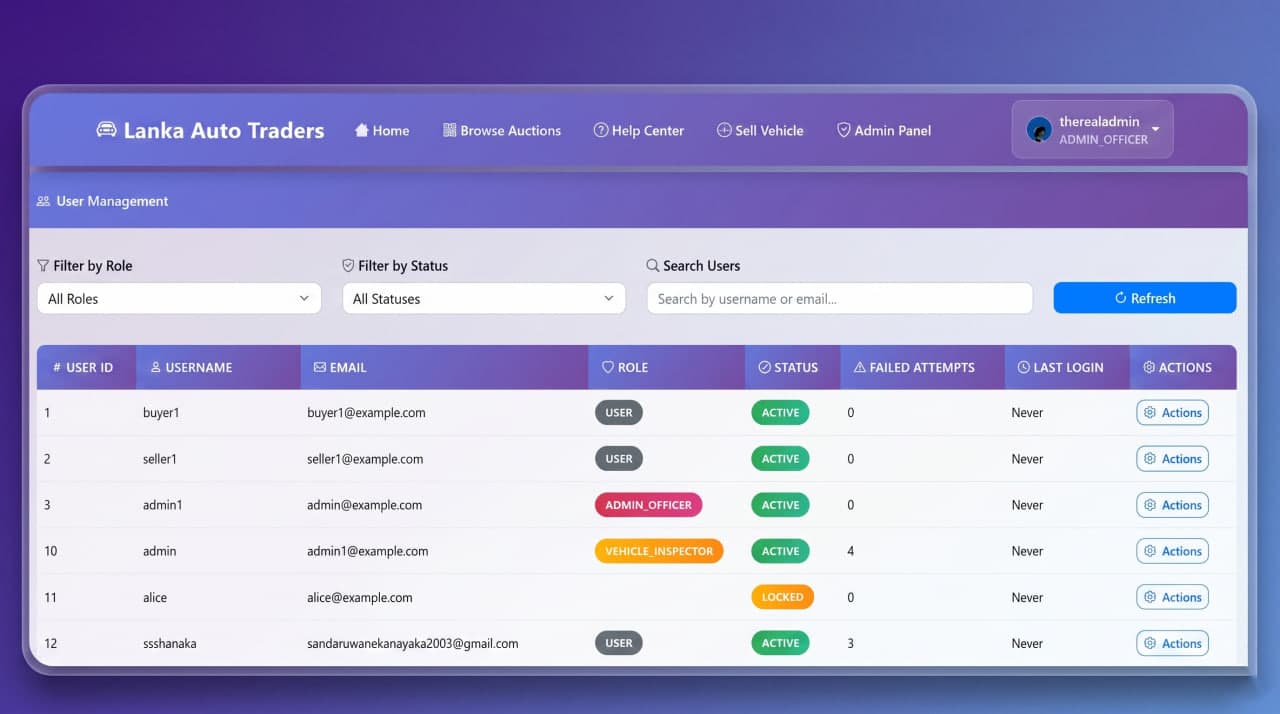Click the gear icon in alice's Actions button
1280x714 pixels.
pyautogui.click(x=1150, y=598)
